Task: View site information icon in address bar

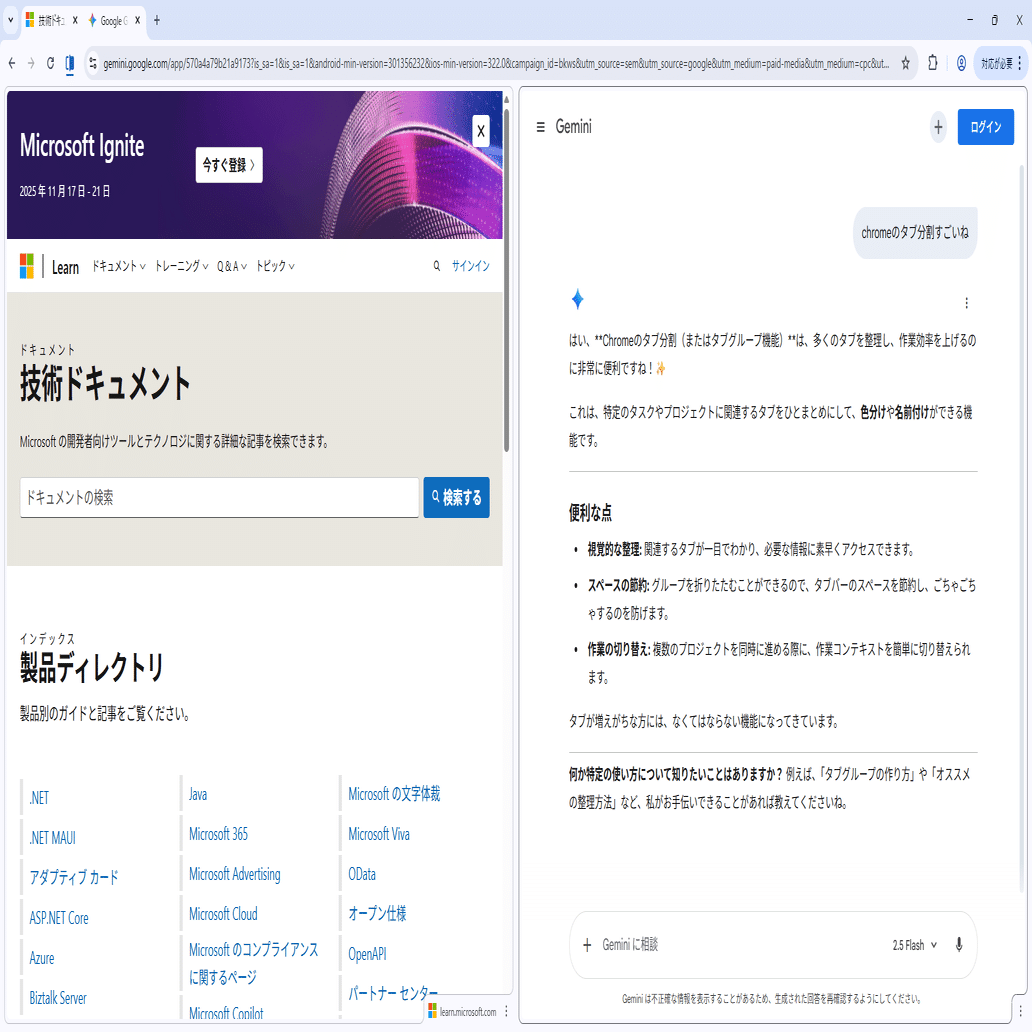Action: point(93,63)
